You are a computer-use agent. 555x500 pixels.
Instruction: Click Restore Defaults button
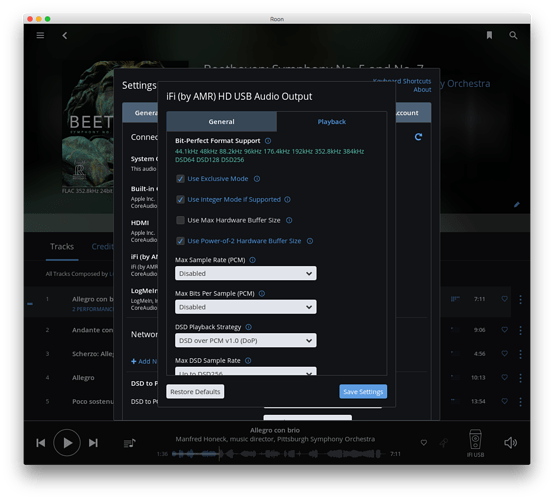tap(195, 392)
